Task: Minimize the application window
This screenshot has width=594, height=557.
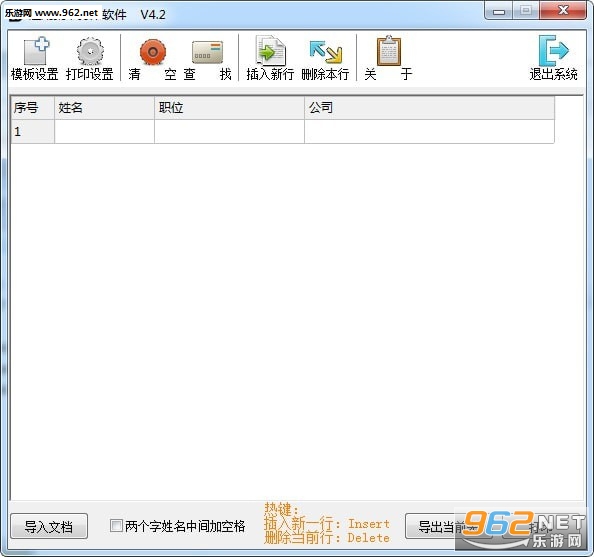Action: click(x=499, y=11)
